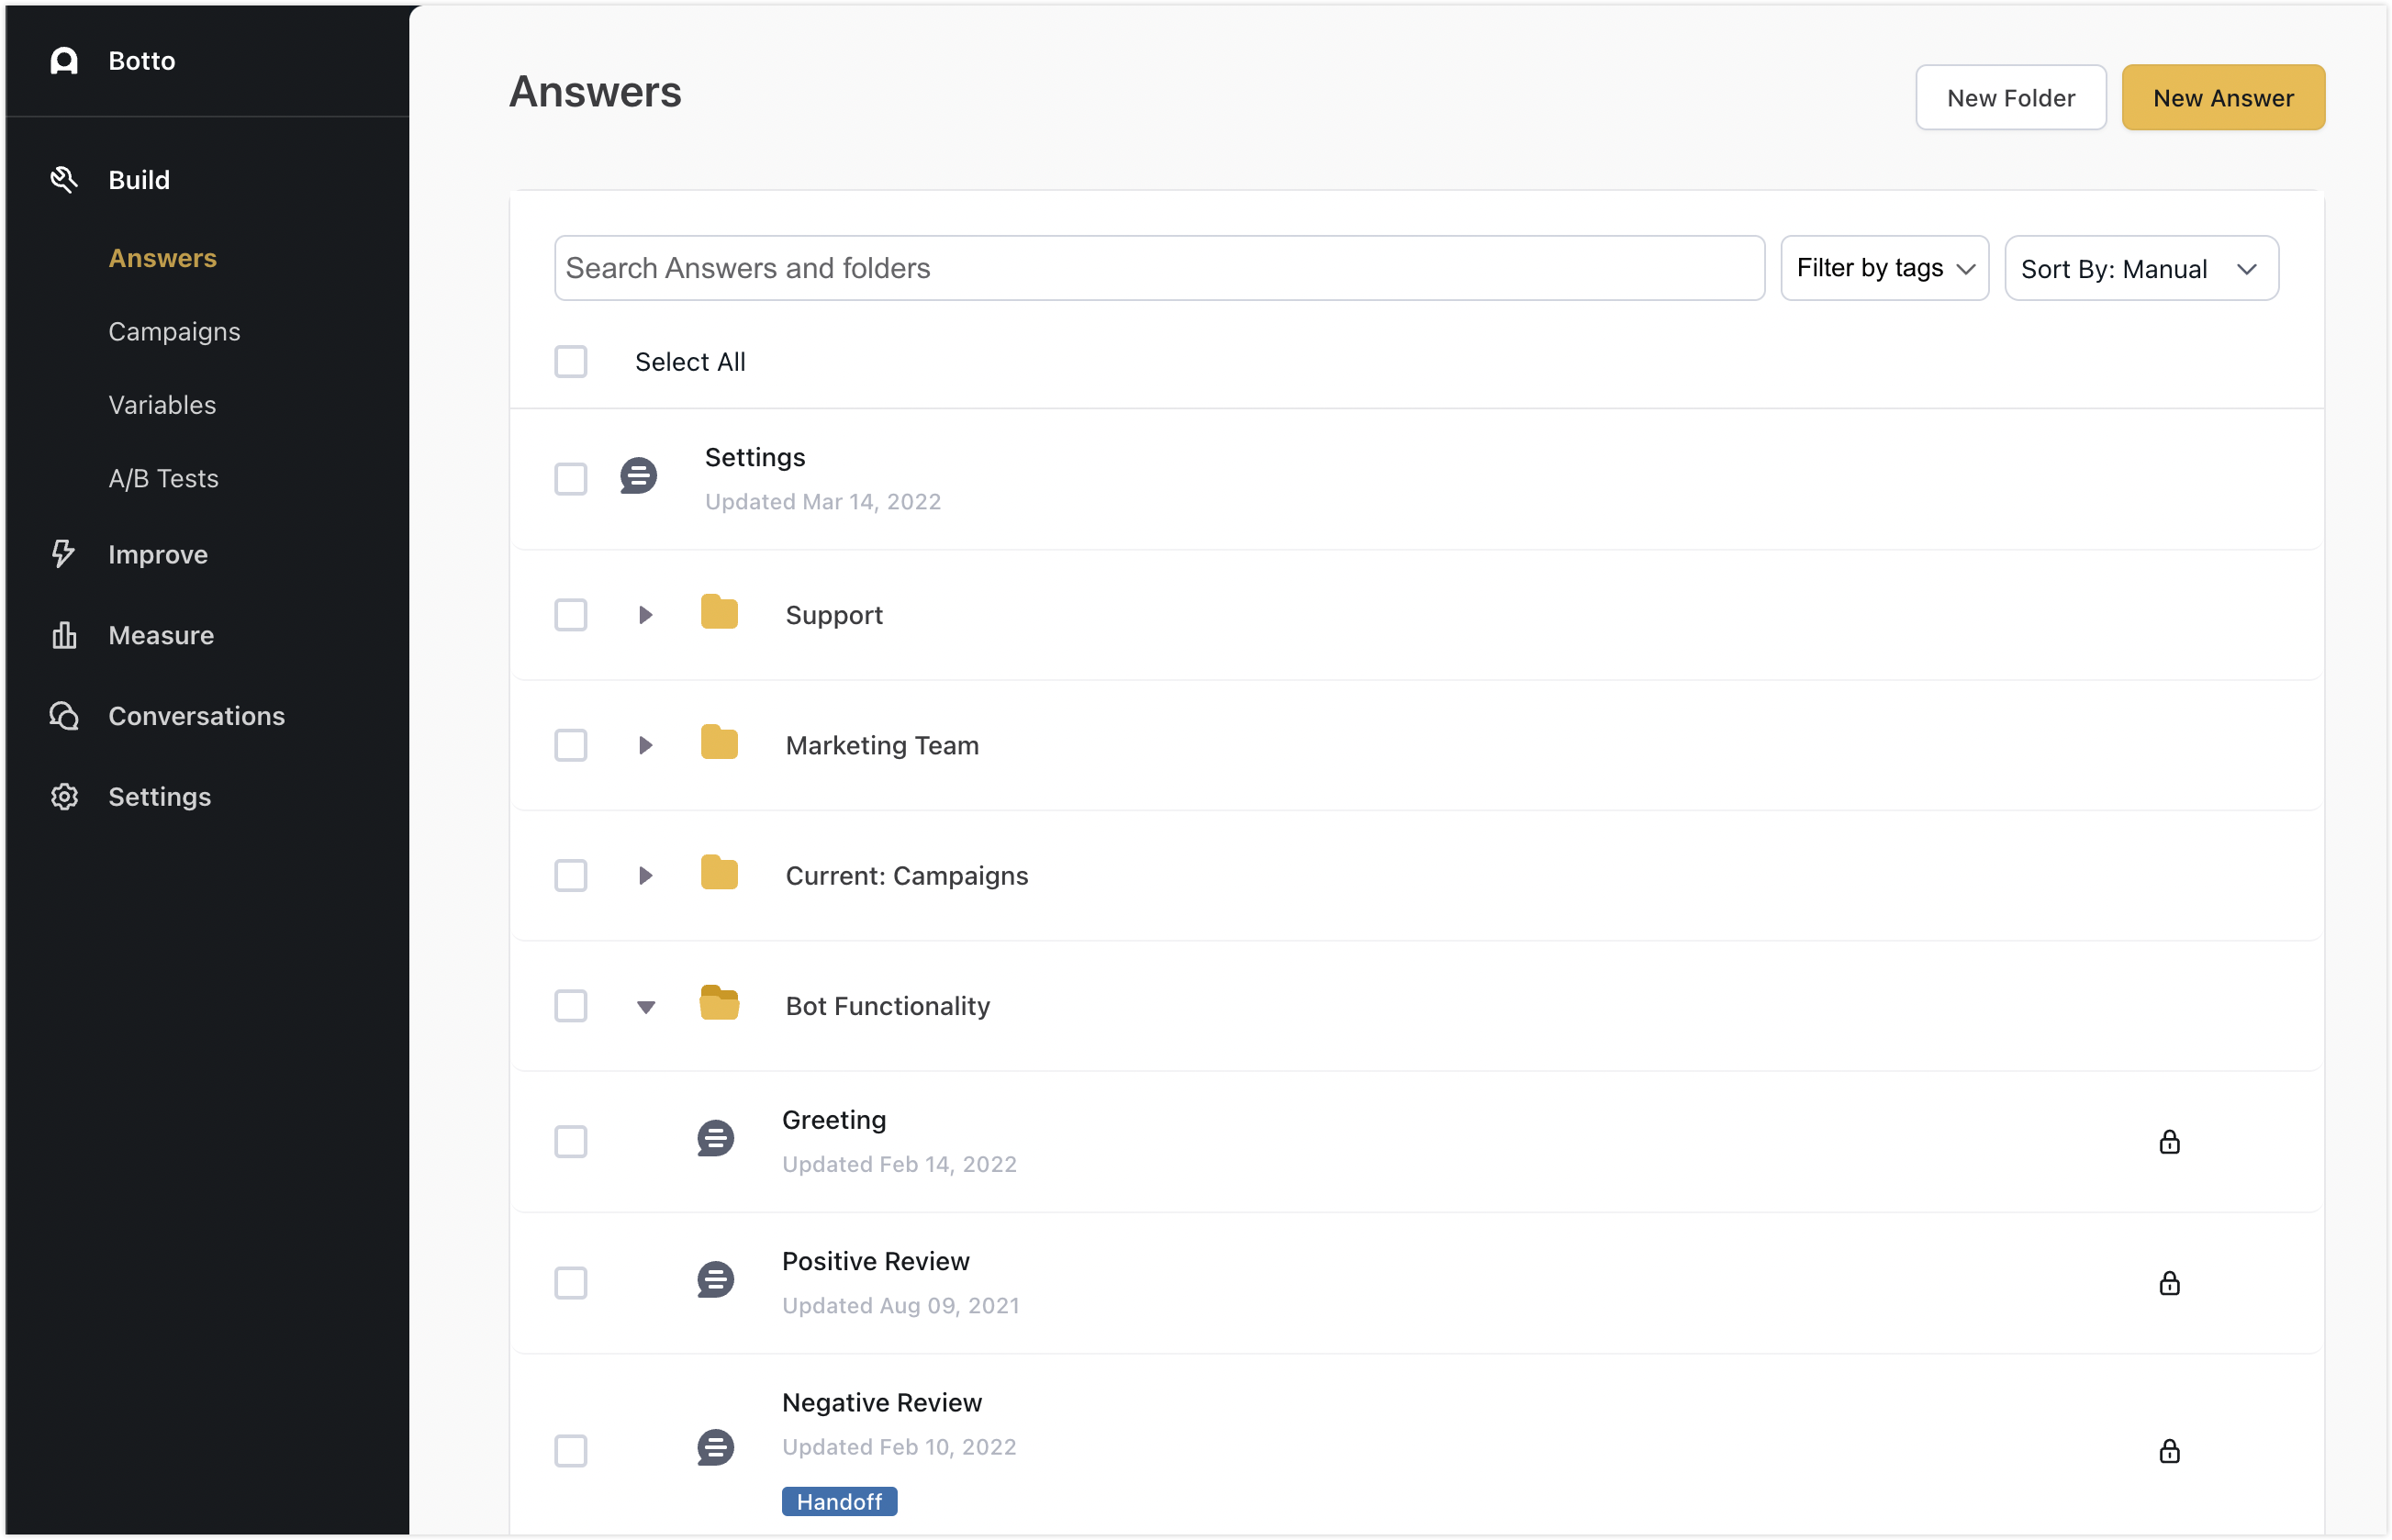Viewport: 2392px width, 1540px height.
Task: Click the Measure bar chart icon
Action: [64, 635]
